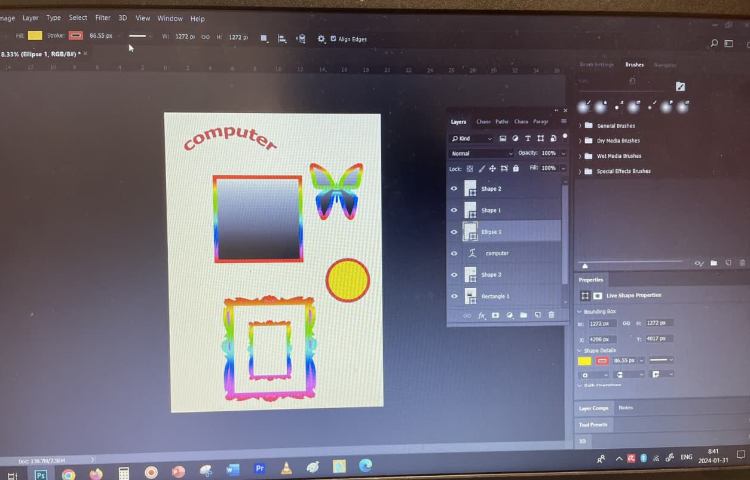Expand the Special Effects Brushes folder
The image size is (750, 480).
click(x=580, y=171)
